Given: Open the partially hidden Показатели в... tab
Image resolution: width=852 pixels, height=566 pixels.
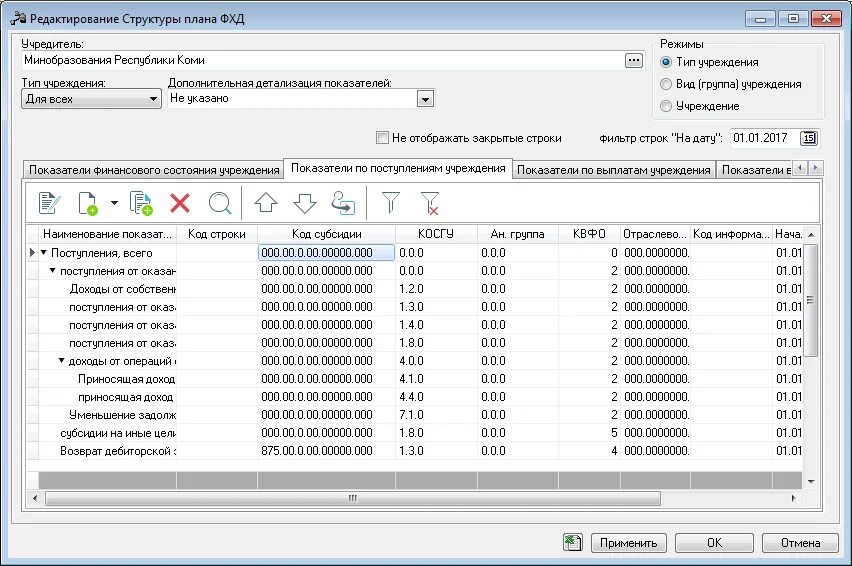Looking at the screenshot, I should tap(755, 170).
